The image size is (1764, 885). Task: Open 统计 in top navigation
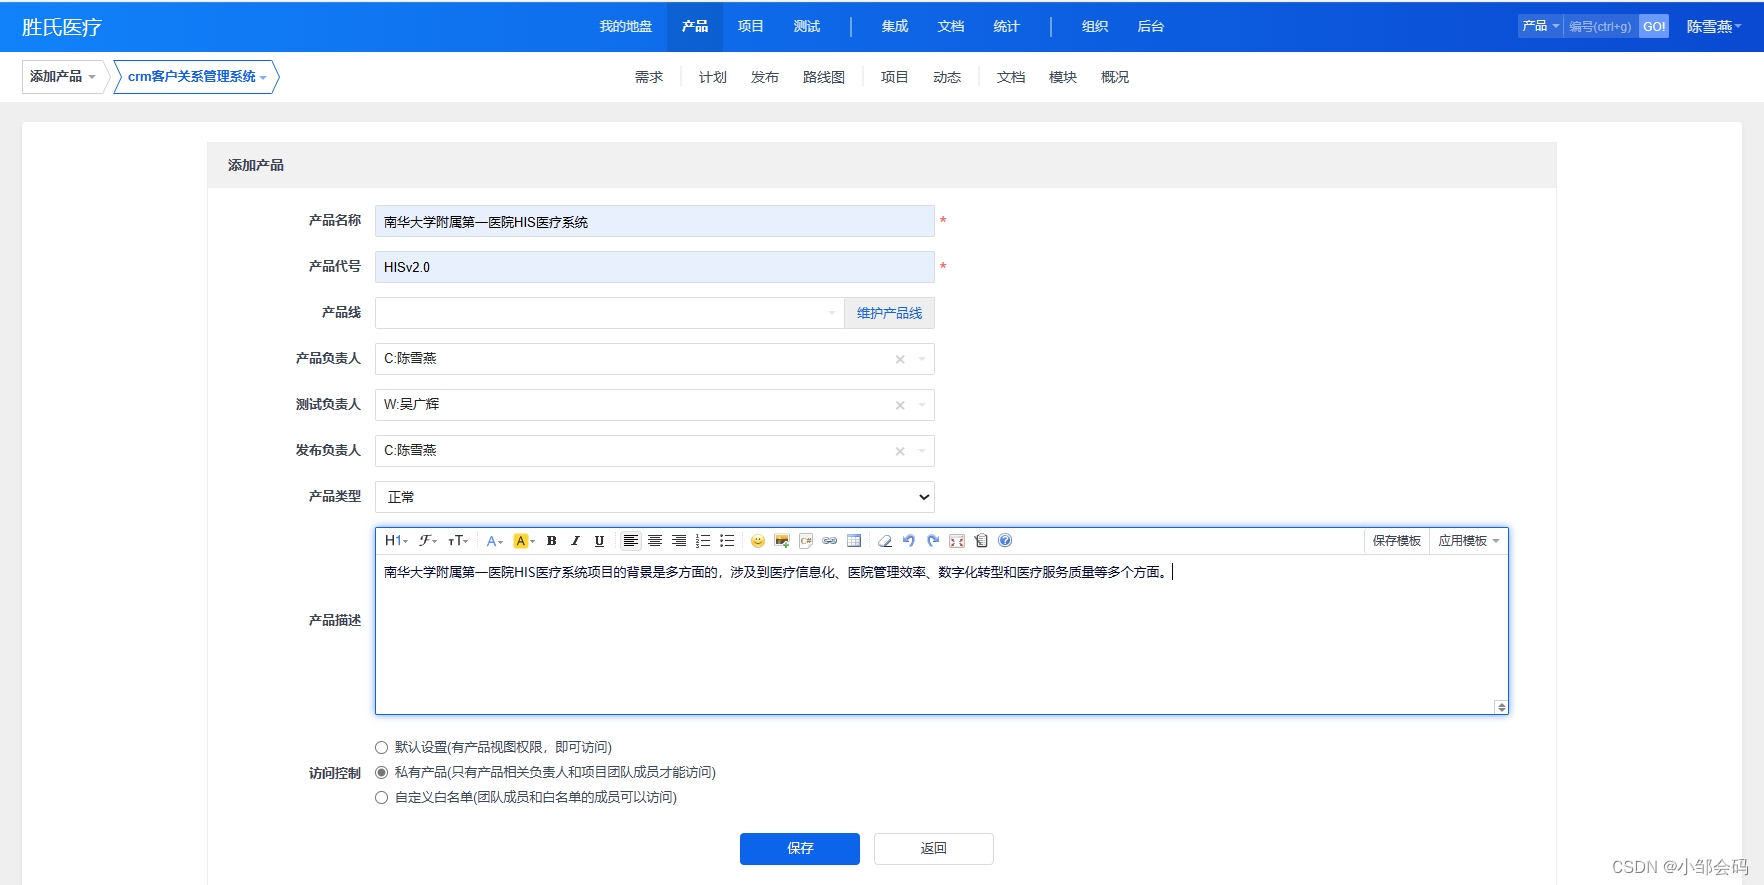[1007, 26]
